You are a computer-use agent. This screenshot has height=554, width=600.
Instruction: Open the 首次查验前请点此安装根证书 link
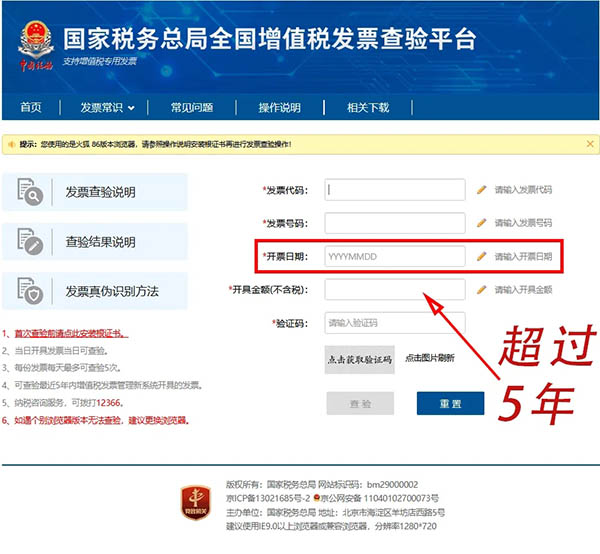tap(71, 334)
